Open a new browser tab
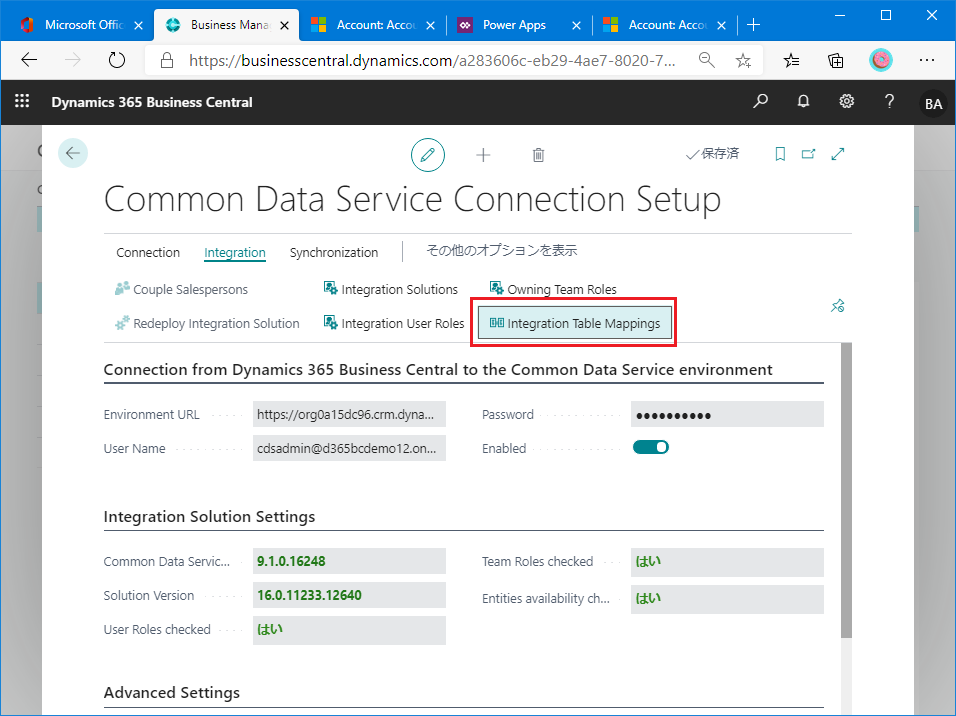The height and width of the screenshot is (716, 956). 754,25
